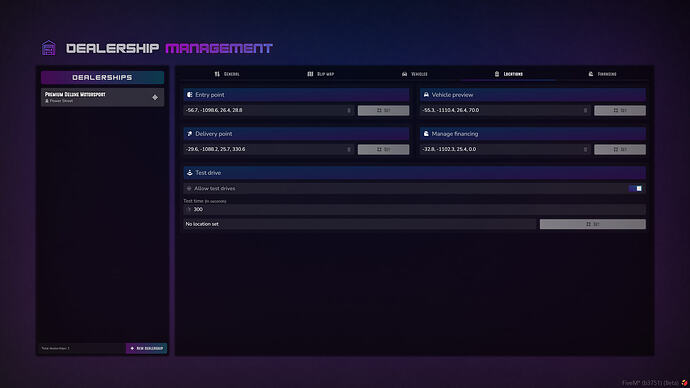Click the 'Power Street' subtitle text
690x388 pixels.
click(x=61, y=101)
